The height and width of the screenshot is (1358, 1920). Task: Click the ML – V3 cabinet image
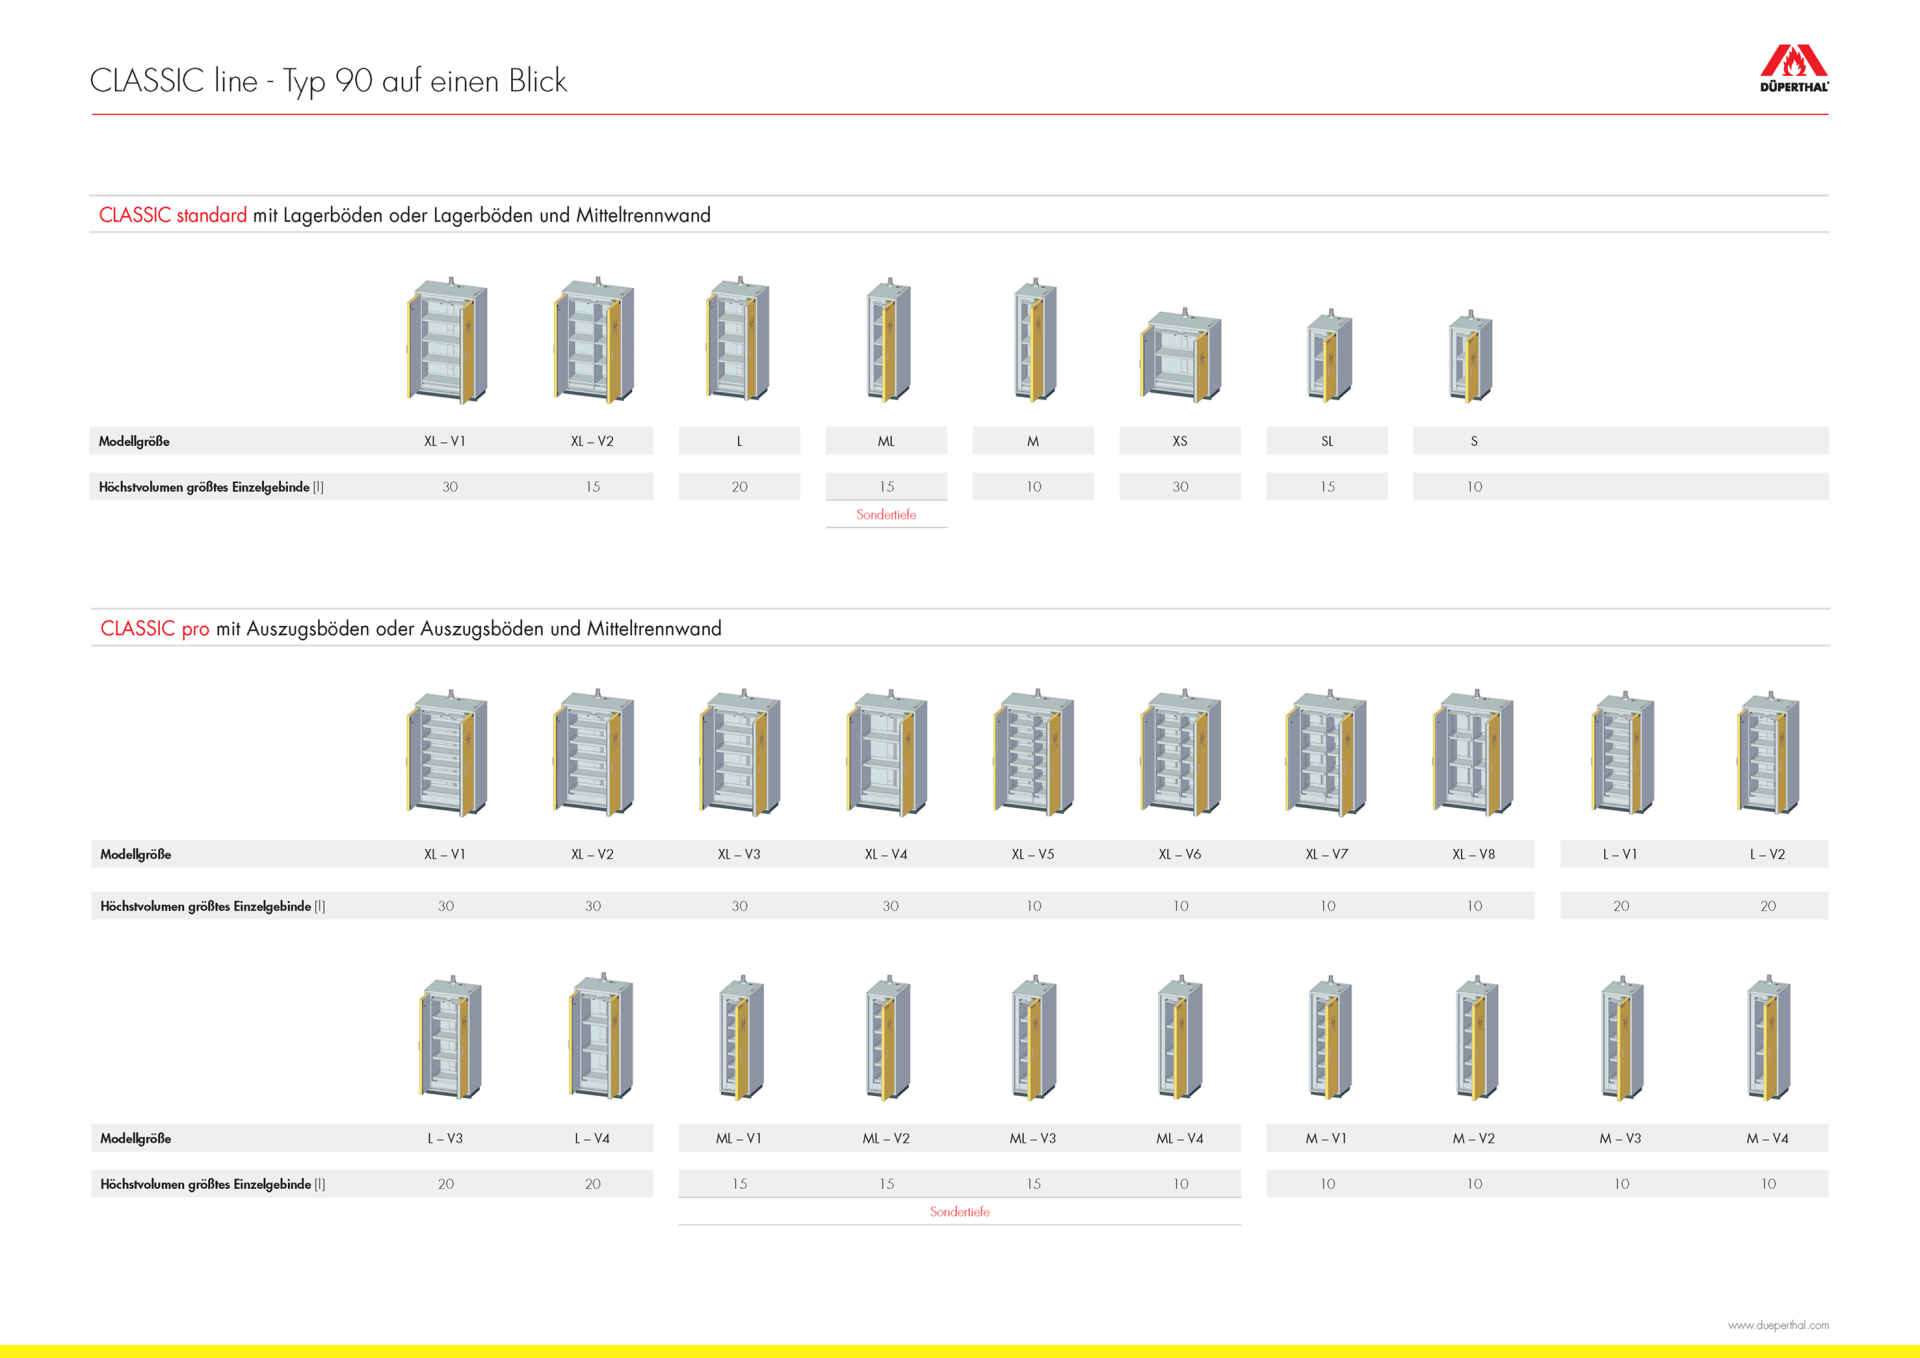click(1034, 1037)
